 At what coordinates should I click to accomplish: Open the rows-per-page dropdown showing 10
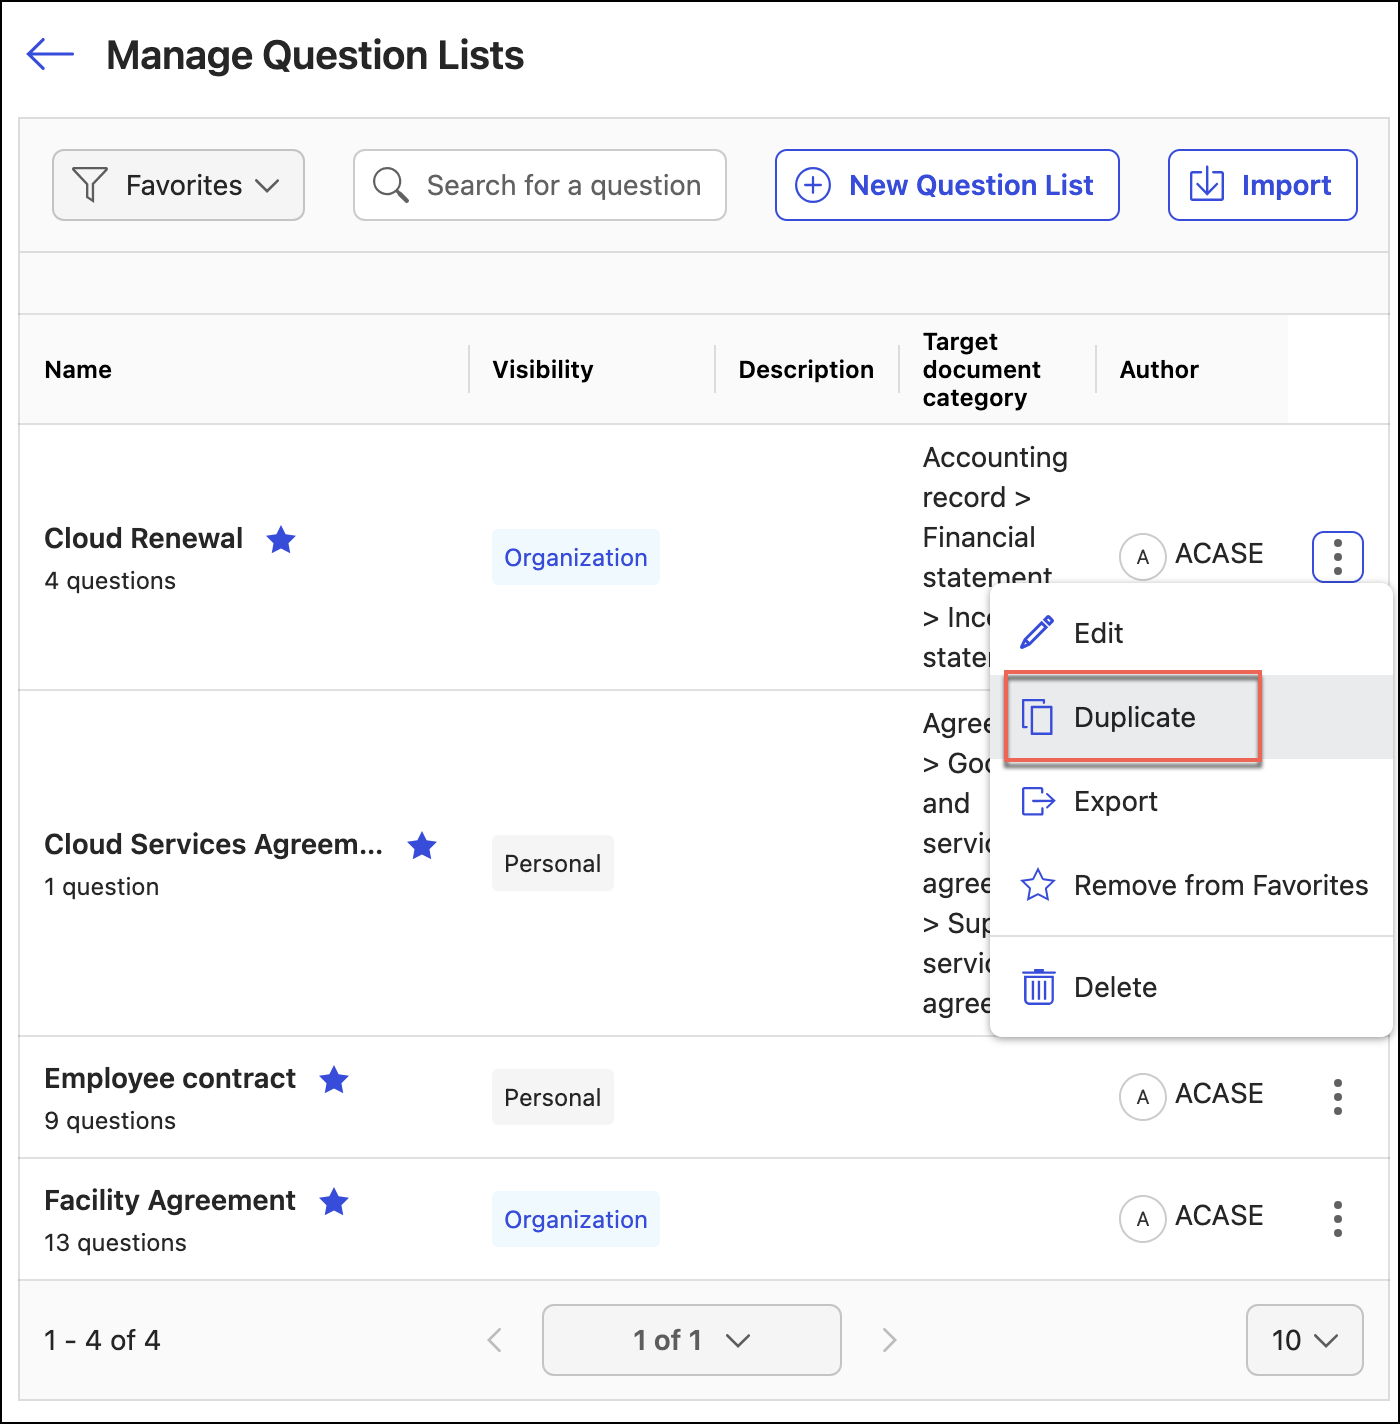pyautogui.click(x=1304, y=1340)
